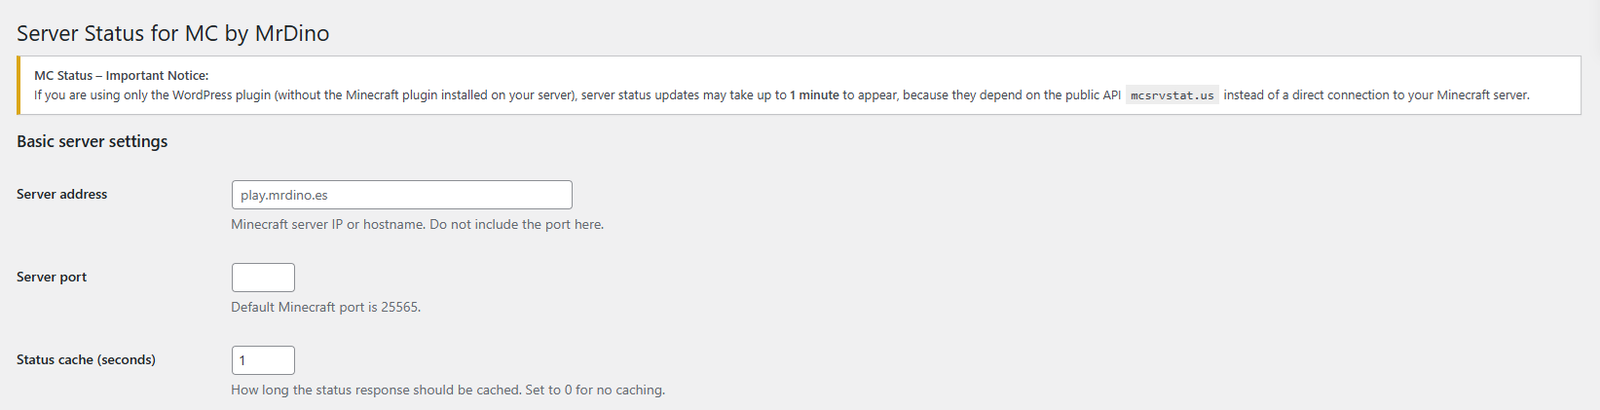The width and height of the screenshot is (1600, 410).
Task: Click the "Server Status for MC by MrDino" heading
Action: click(173, 33)
